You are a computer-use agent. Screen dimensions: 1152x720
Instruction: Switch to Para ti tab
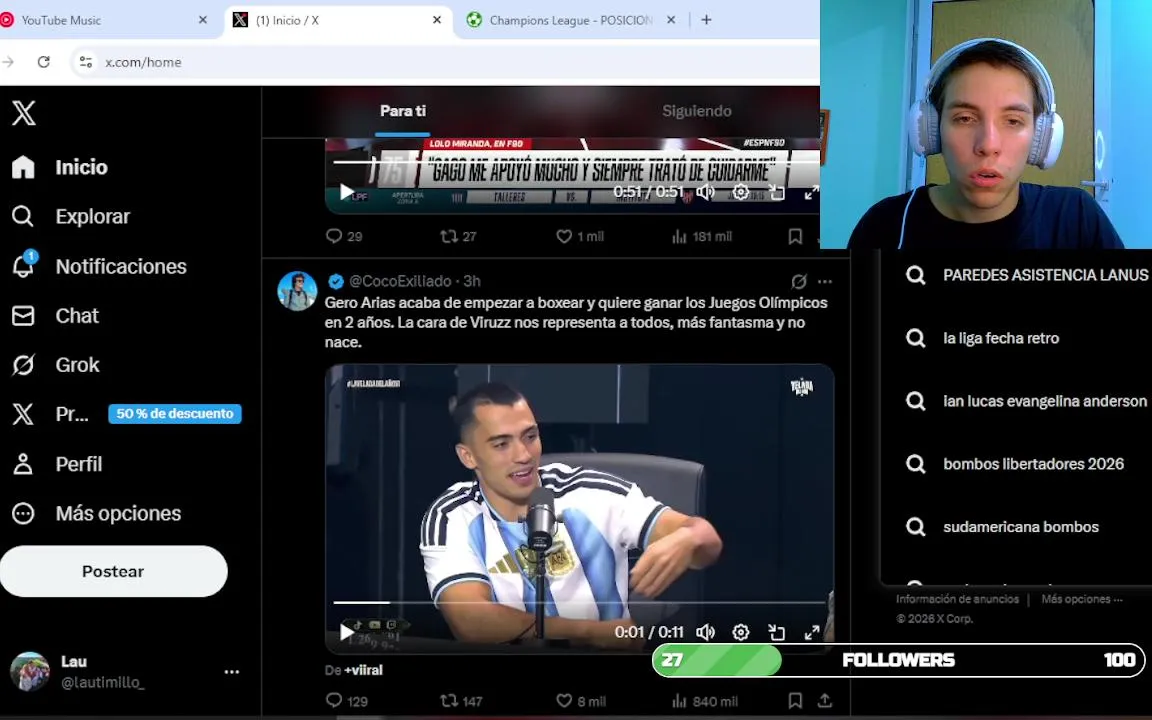[x=403, y=111]
